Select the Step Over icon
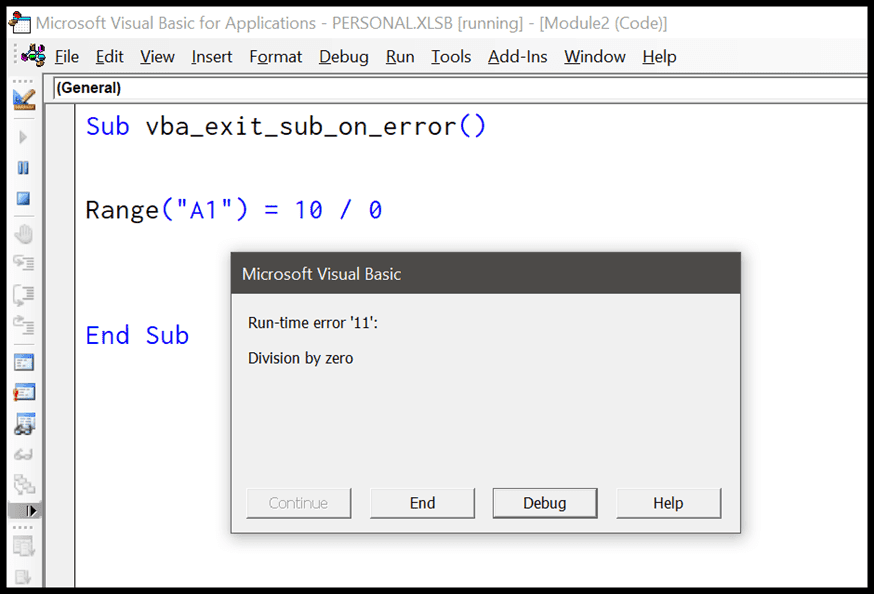The height and width of the screenshot is (594, 874). pyautogui.click(x=22, y=293)
